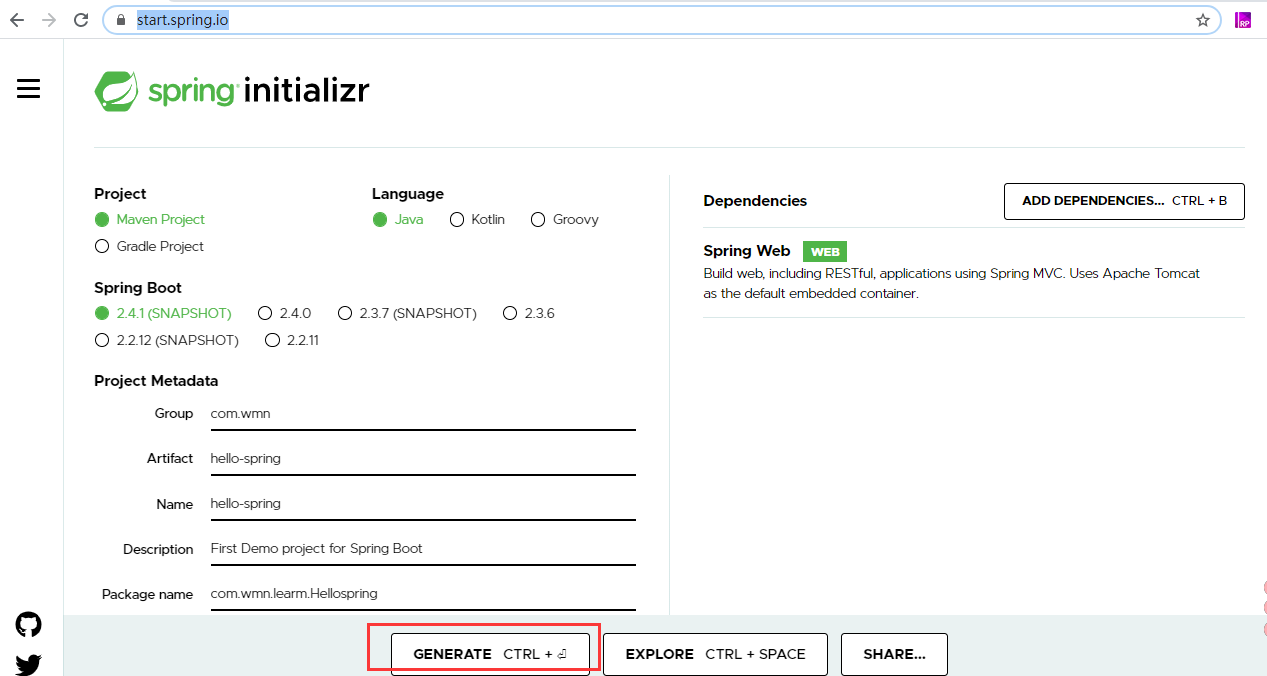The image size is (1267, 676).
Task: Click the Spring Boot heading
Action: pos(138,288)
